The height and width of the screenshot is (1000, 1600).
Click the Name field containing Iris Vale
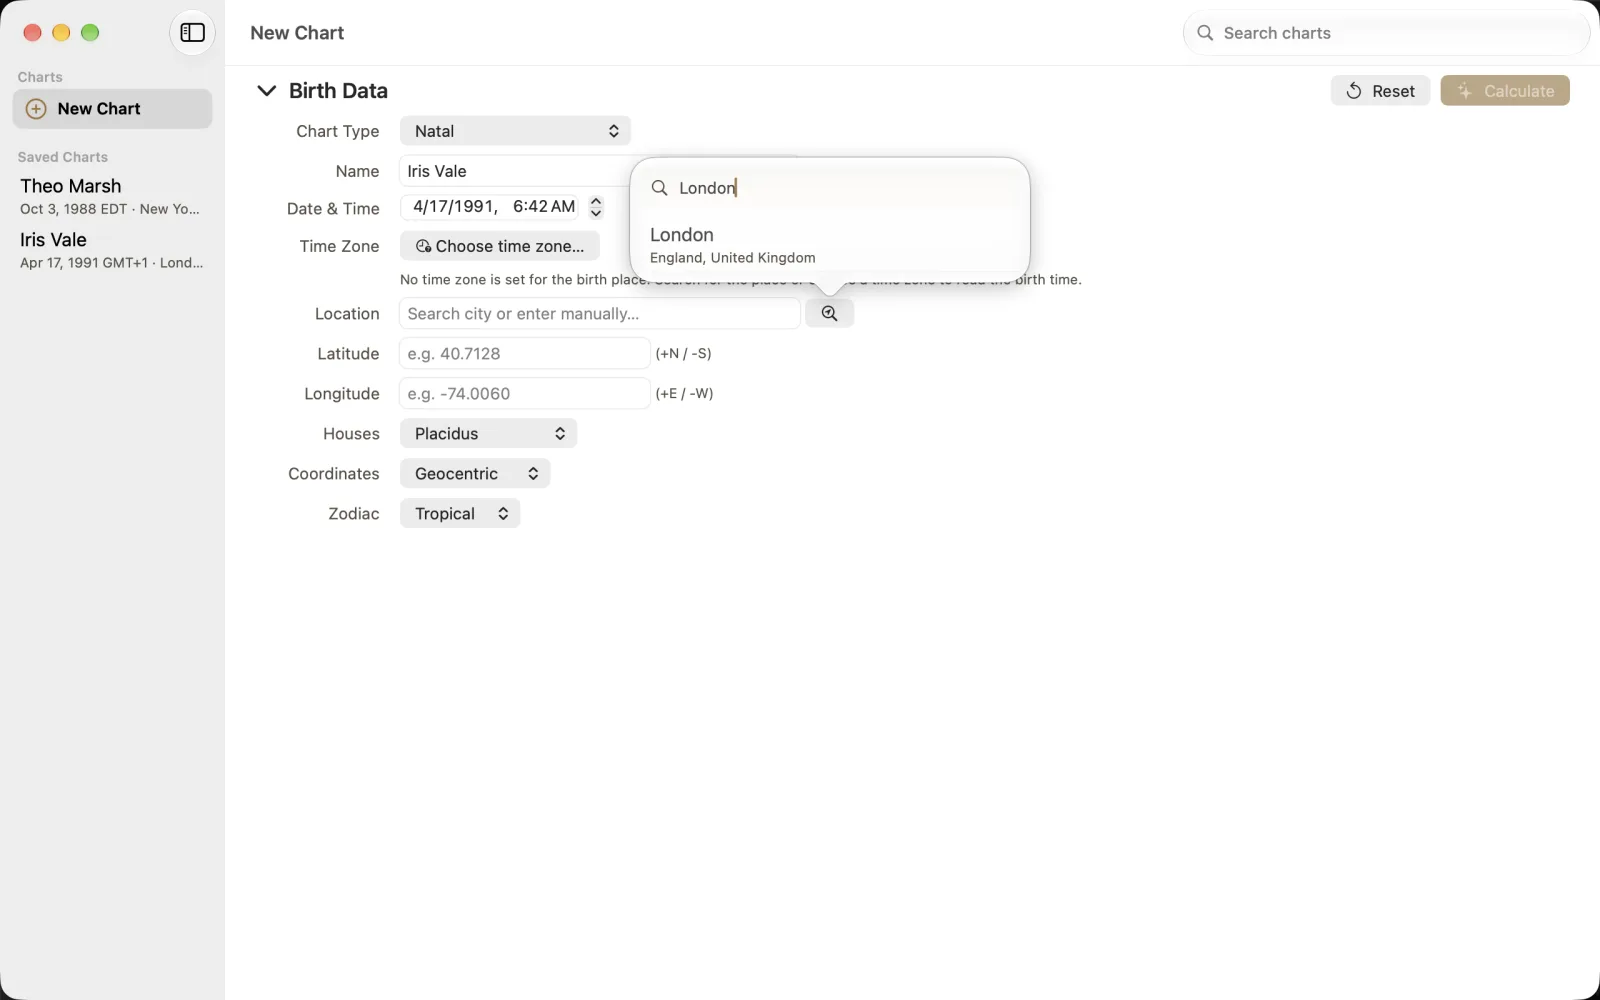pos(515,171)
